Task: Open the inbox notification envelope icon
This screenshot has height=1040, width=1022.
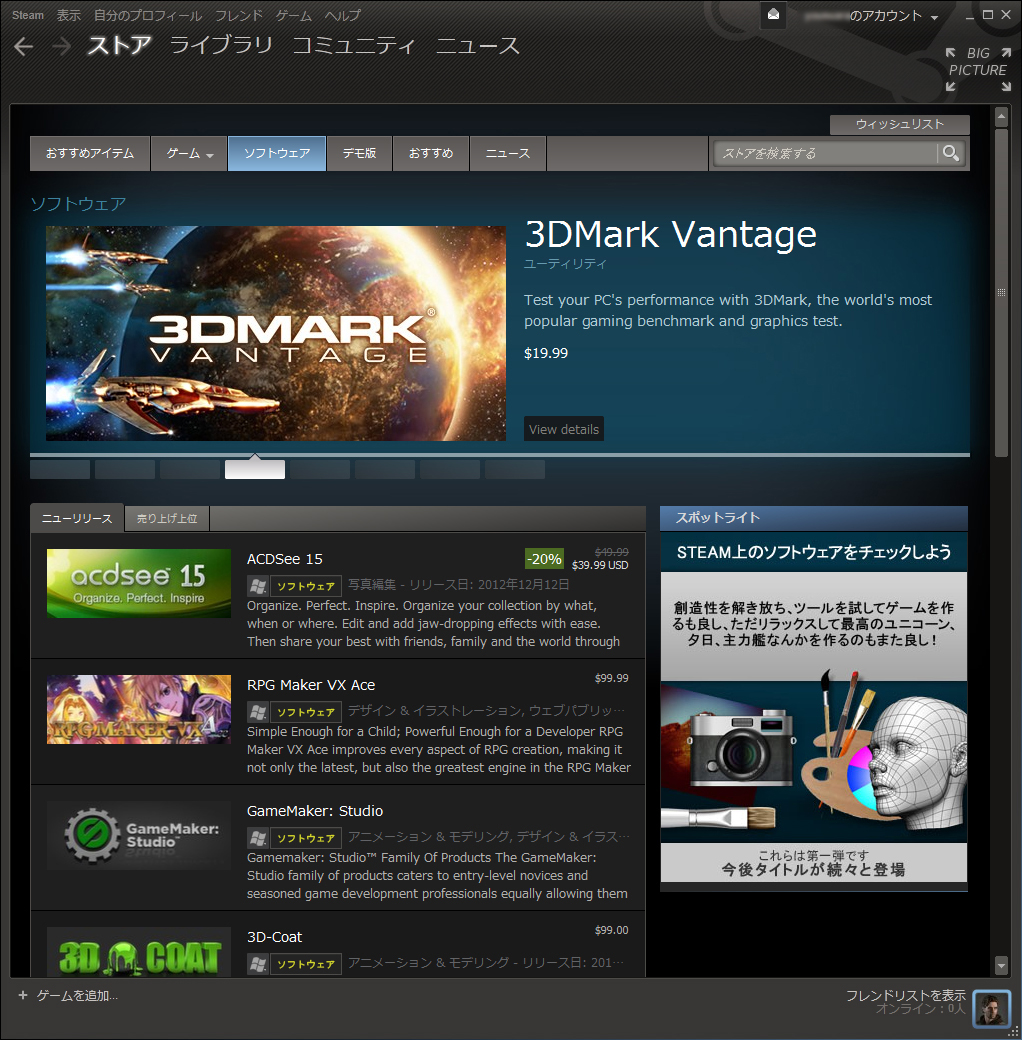Action: point(773,15)
